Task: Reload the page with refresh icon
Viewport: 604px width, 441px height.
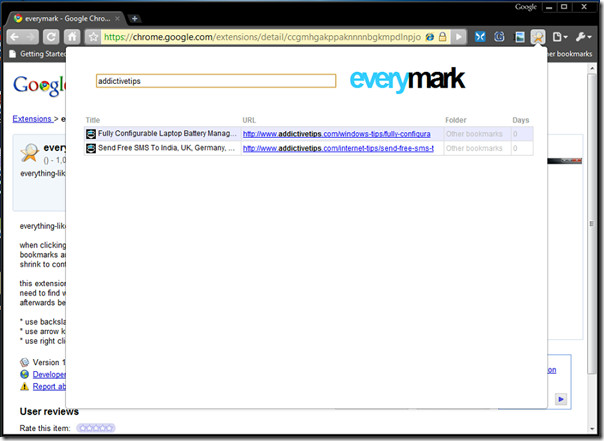Action: coord(50,37)
